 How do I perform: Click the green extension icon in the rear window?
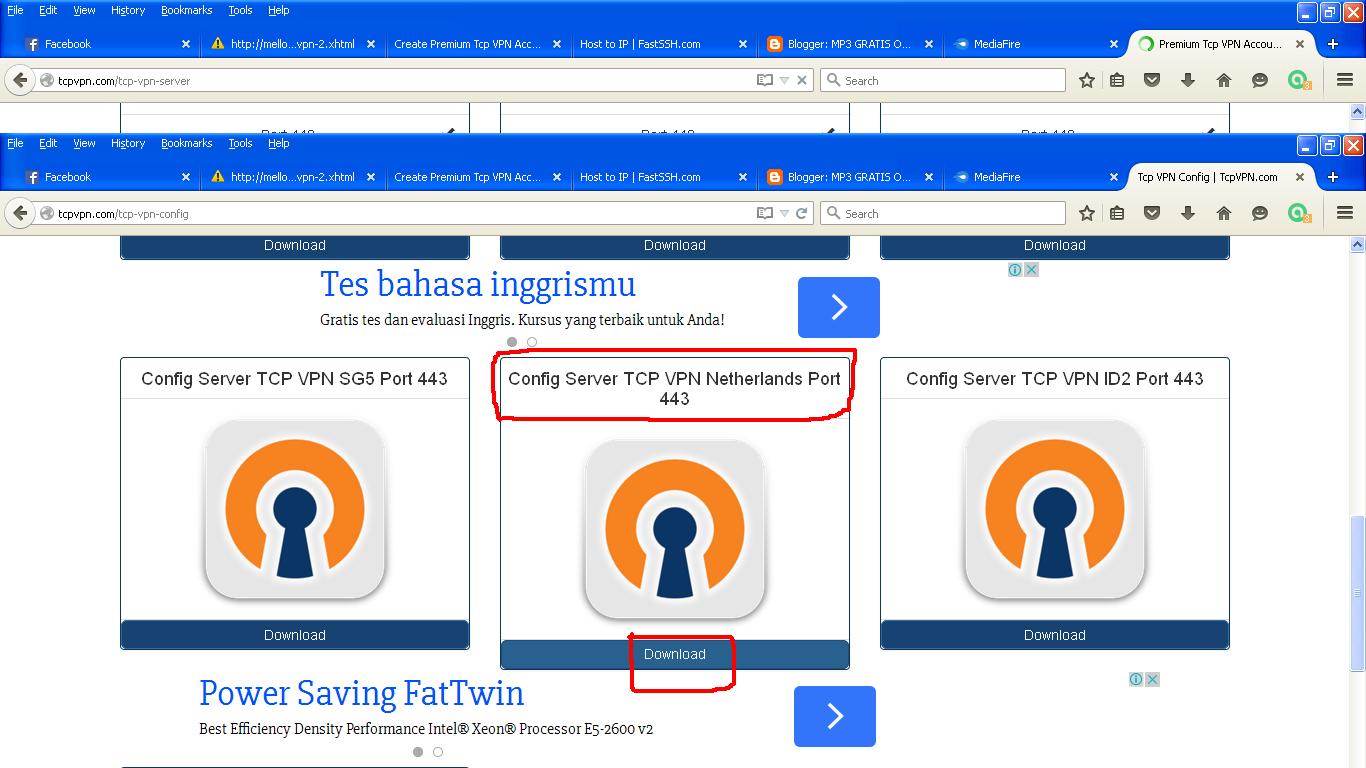click(1298, 80)
